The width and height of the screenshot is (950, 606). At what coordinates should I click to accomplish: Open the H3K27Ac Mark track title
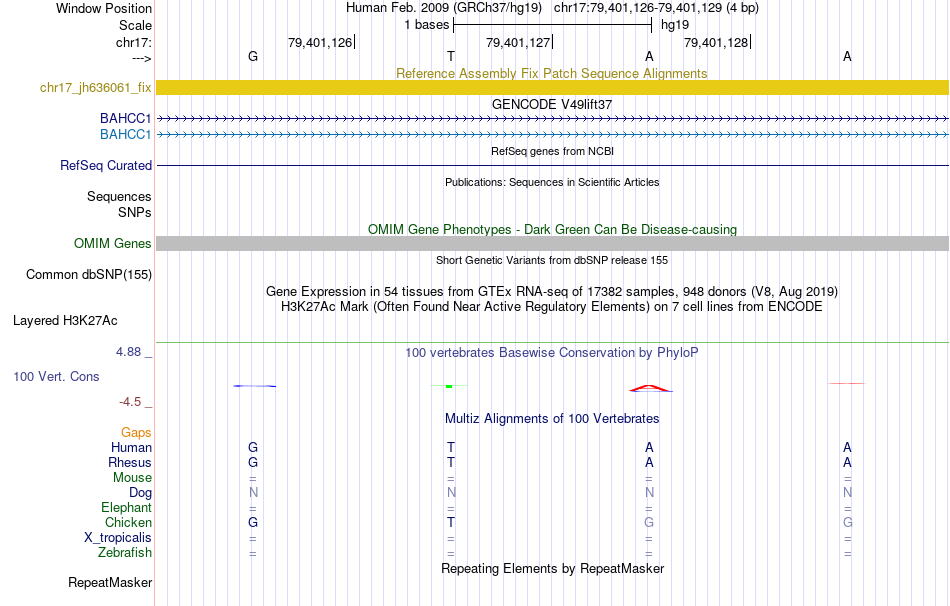[551, 307]
